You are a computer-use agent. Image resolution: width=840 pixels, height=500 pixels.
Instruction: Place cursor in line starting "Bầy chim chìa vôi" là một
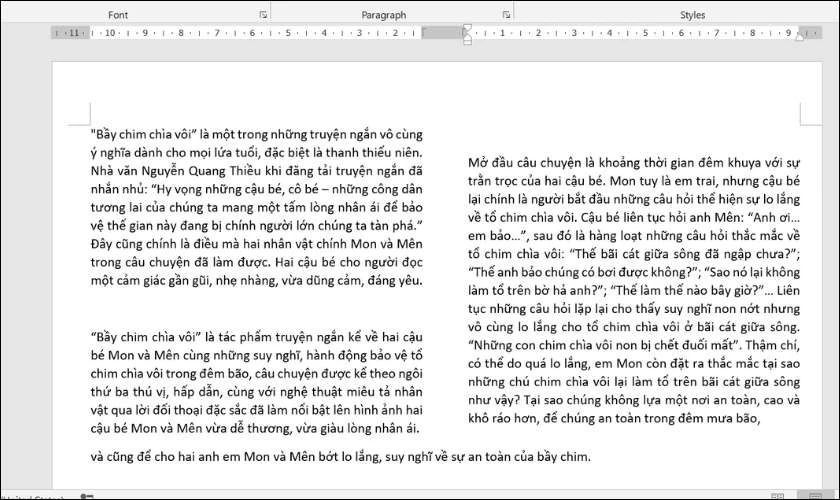click(x=257, y=134)
